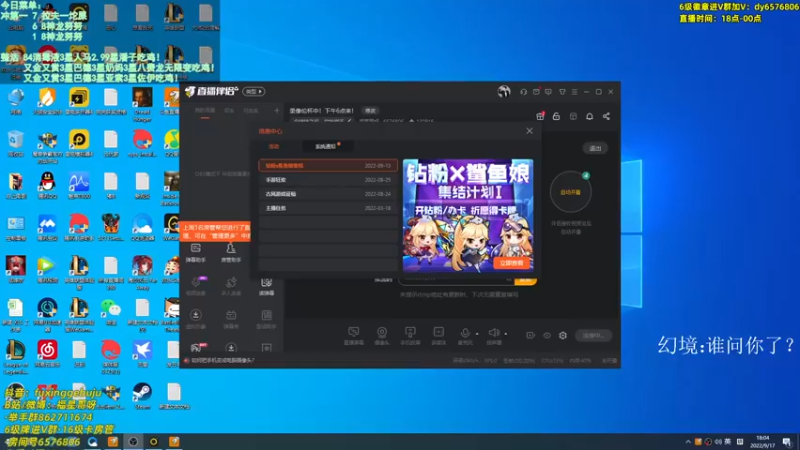Select the WeChat desktop icon

(x=111, y=311)
